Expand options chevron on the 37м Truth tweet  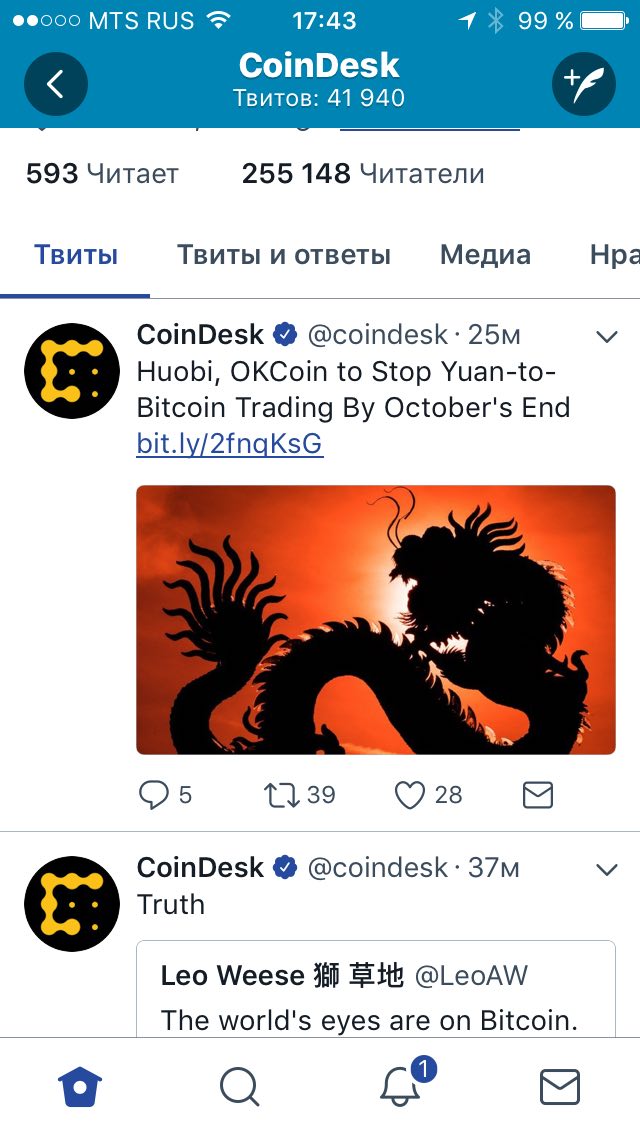[x=606, y=869]
